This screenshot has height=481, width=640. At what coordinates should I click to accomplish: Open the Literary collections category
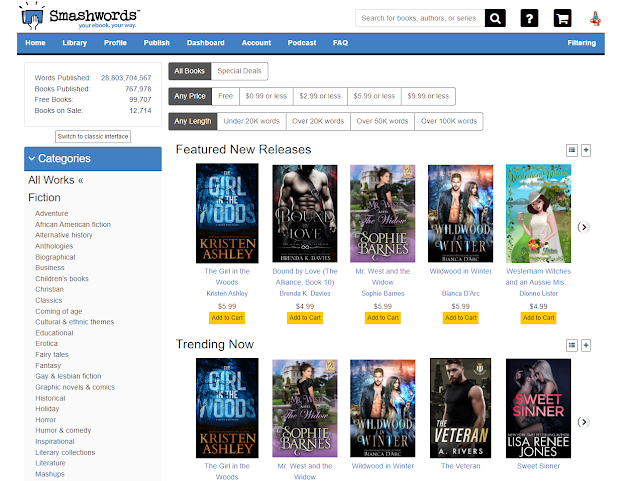click(x=65, y=452)
